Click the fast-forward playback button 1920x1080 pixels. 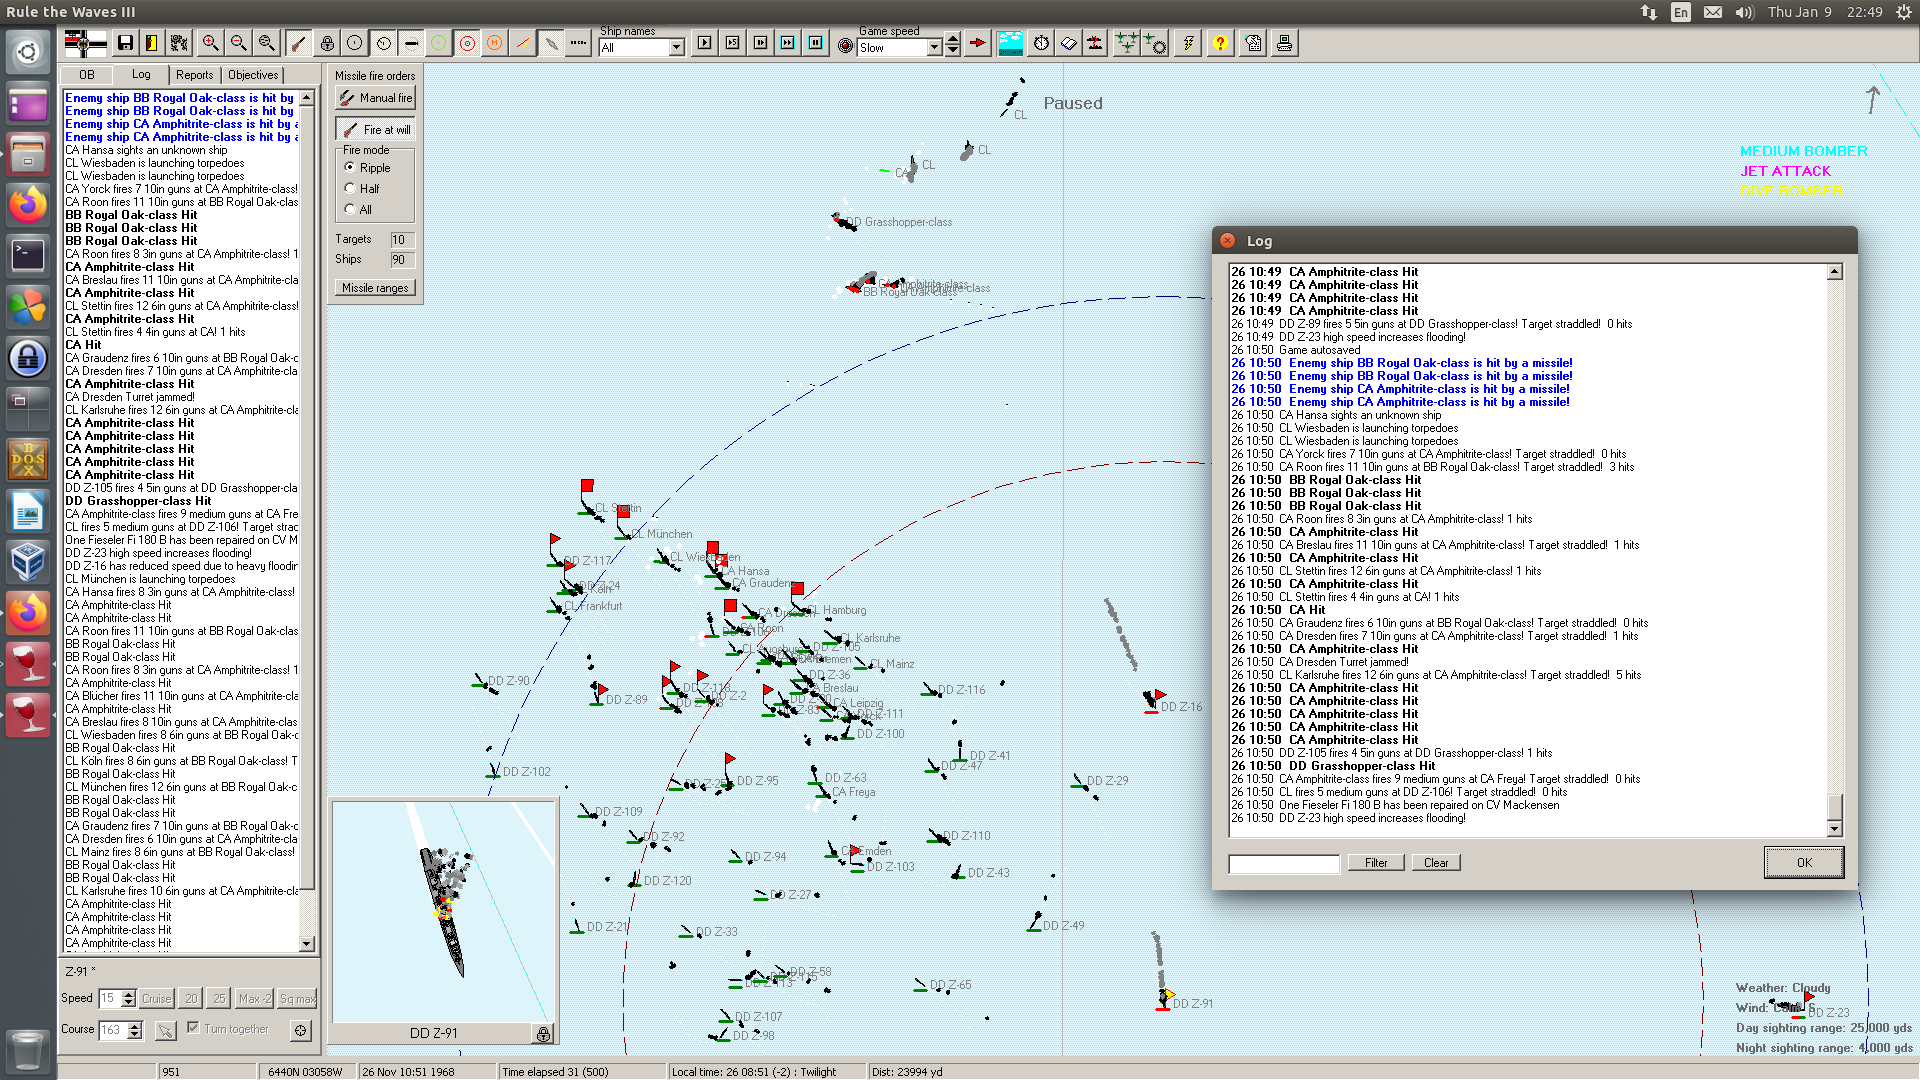pyautogui.click(x=788, y=43)
